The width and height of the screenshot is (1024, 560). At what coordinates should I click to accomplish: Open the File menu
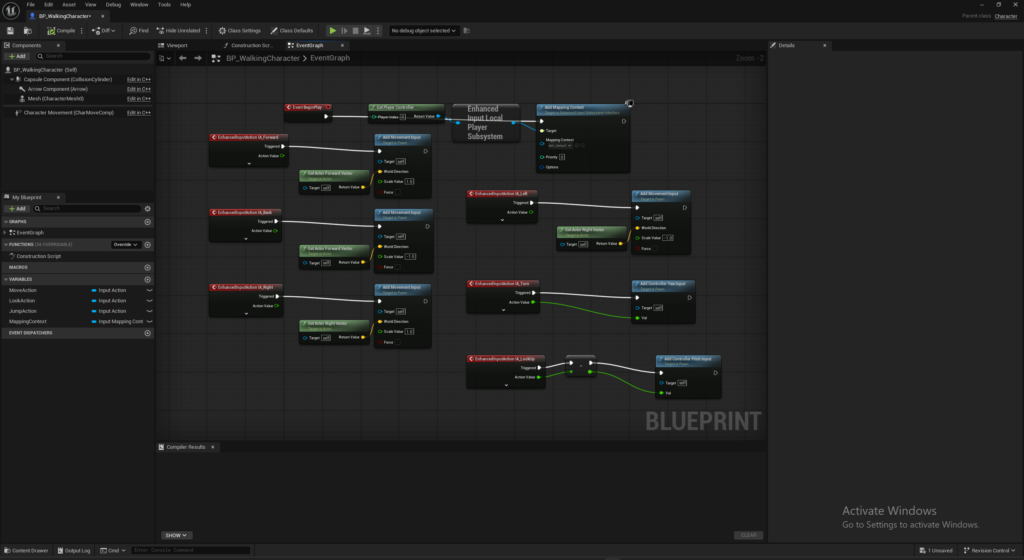point(31,5)
